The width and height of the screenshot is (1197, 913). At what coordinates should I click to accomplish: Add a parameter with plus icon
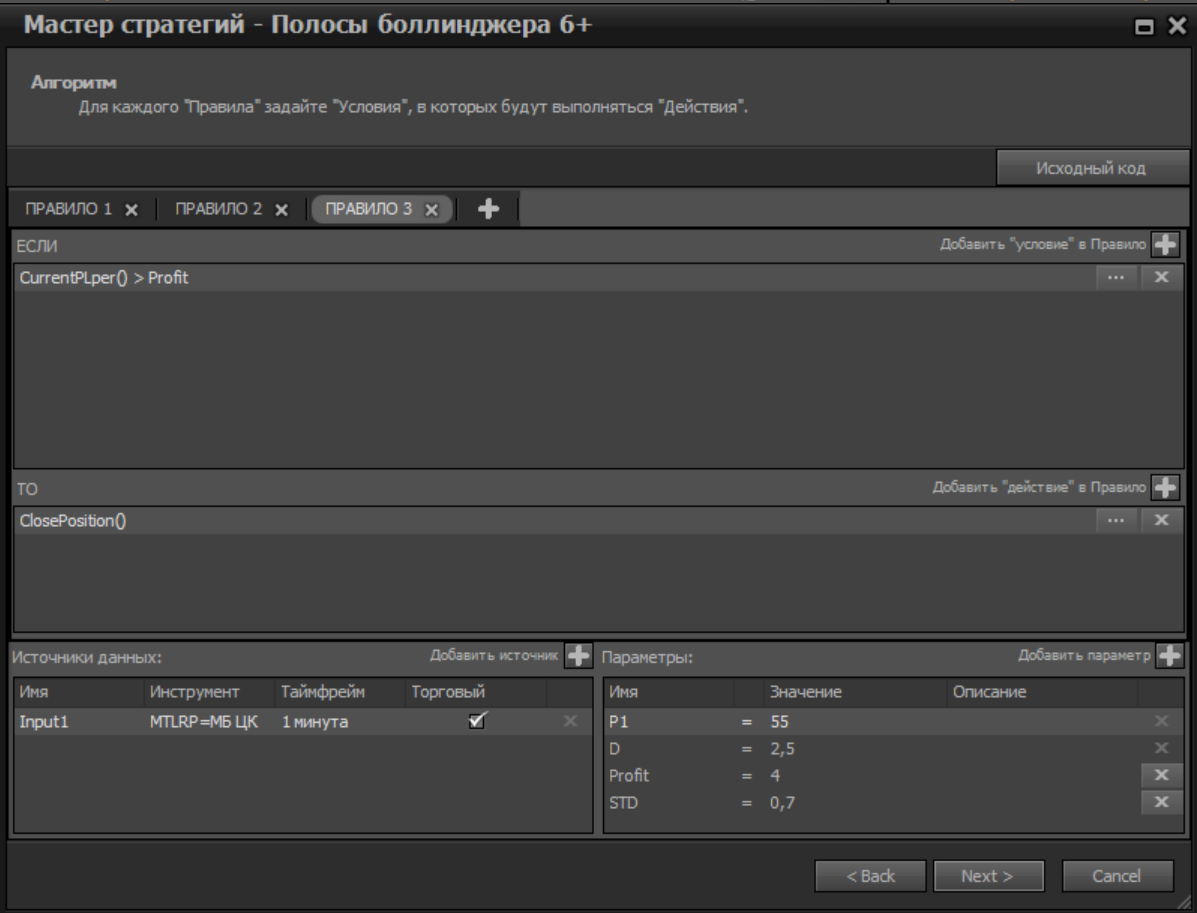pos(1169,656)
